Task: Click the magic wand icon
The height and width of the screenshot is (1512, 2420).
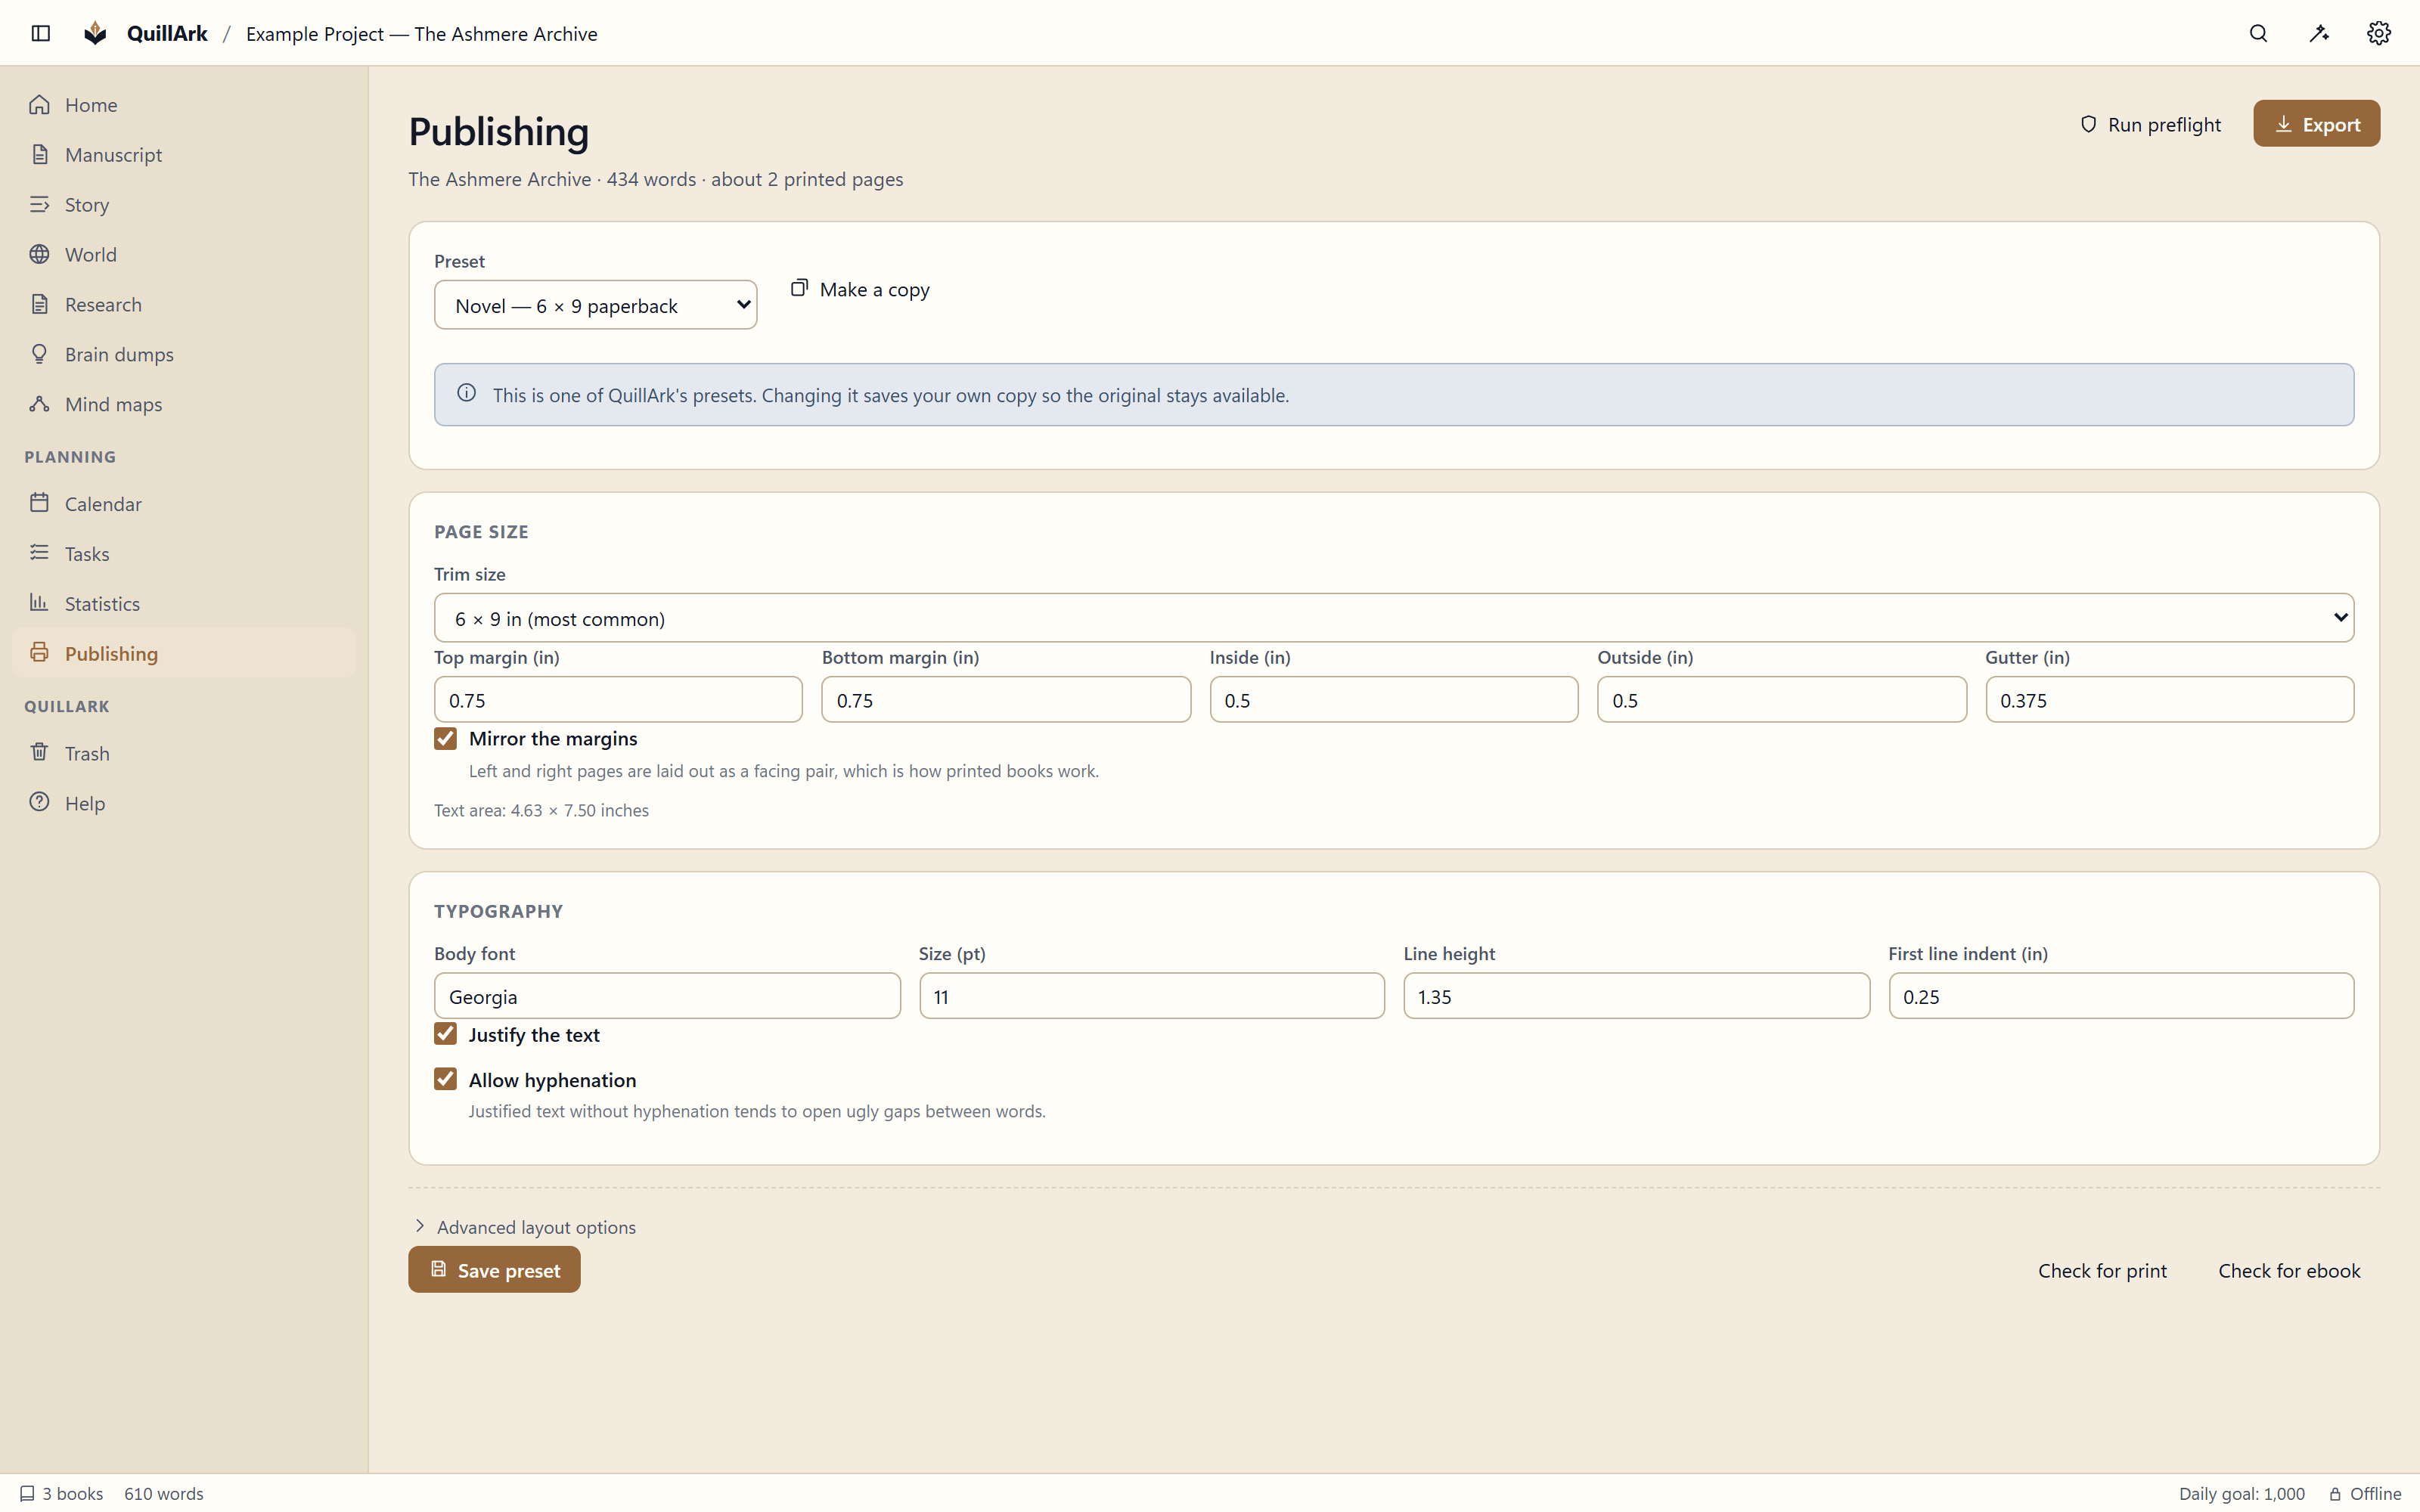Action: (x=2319, y=33)
